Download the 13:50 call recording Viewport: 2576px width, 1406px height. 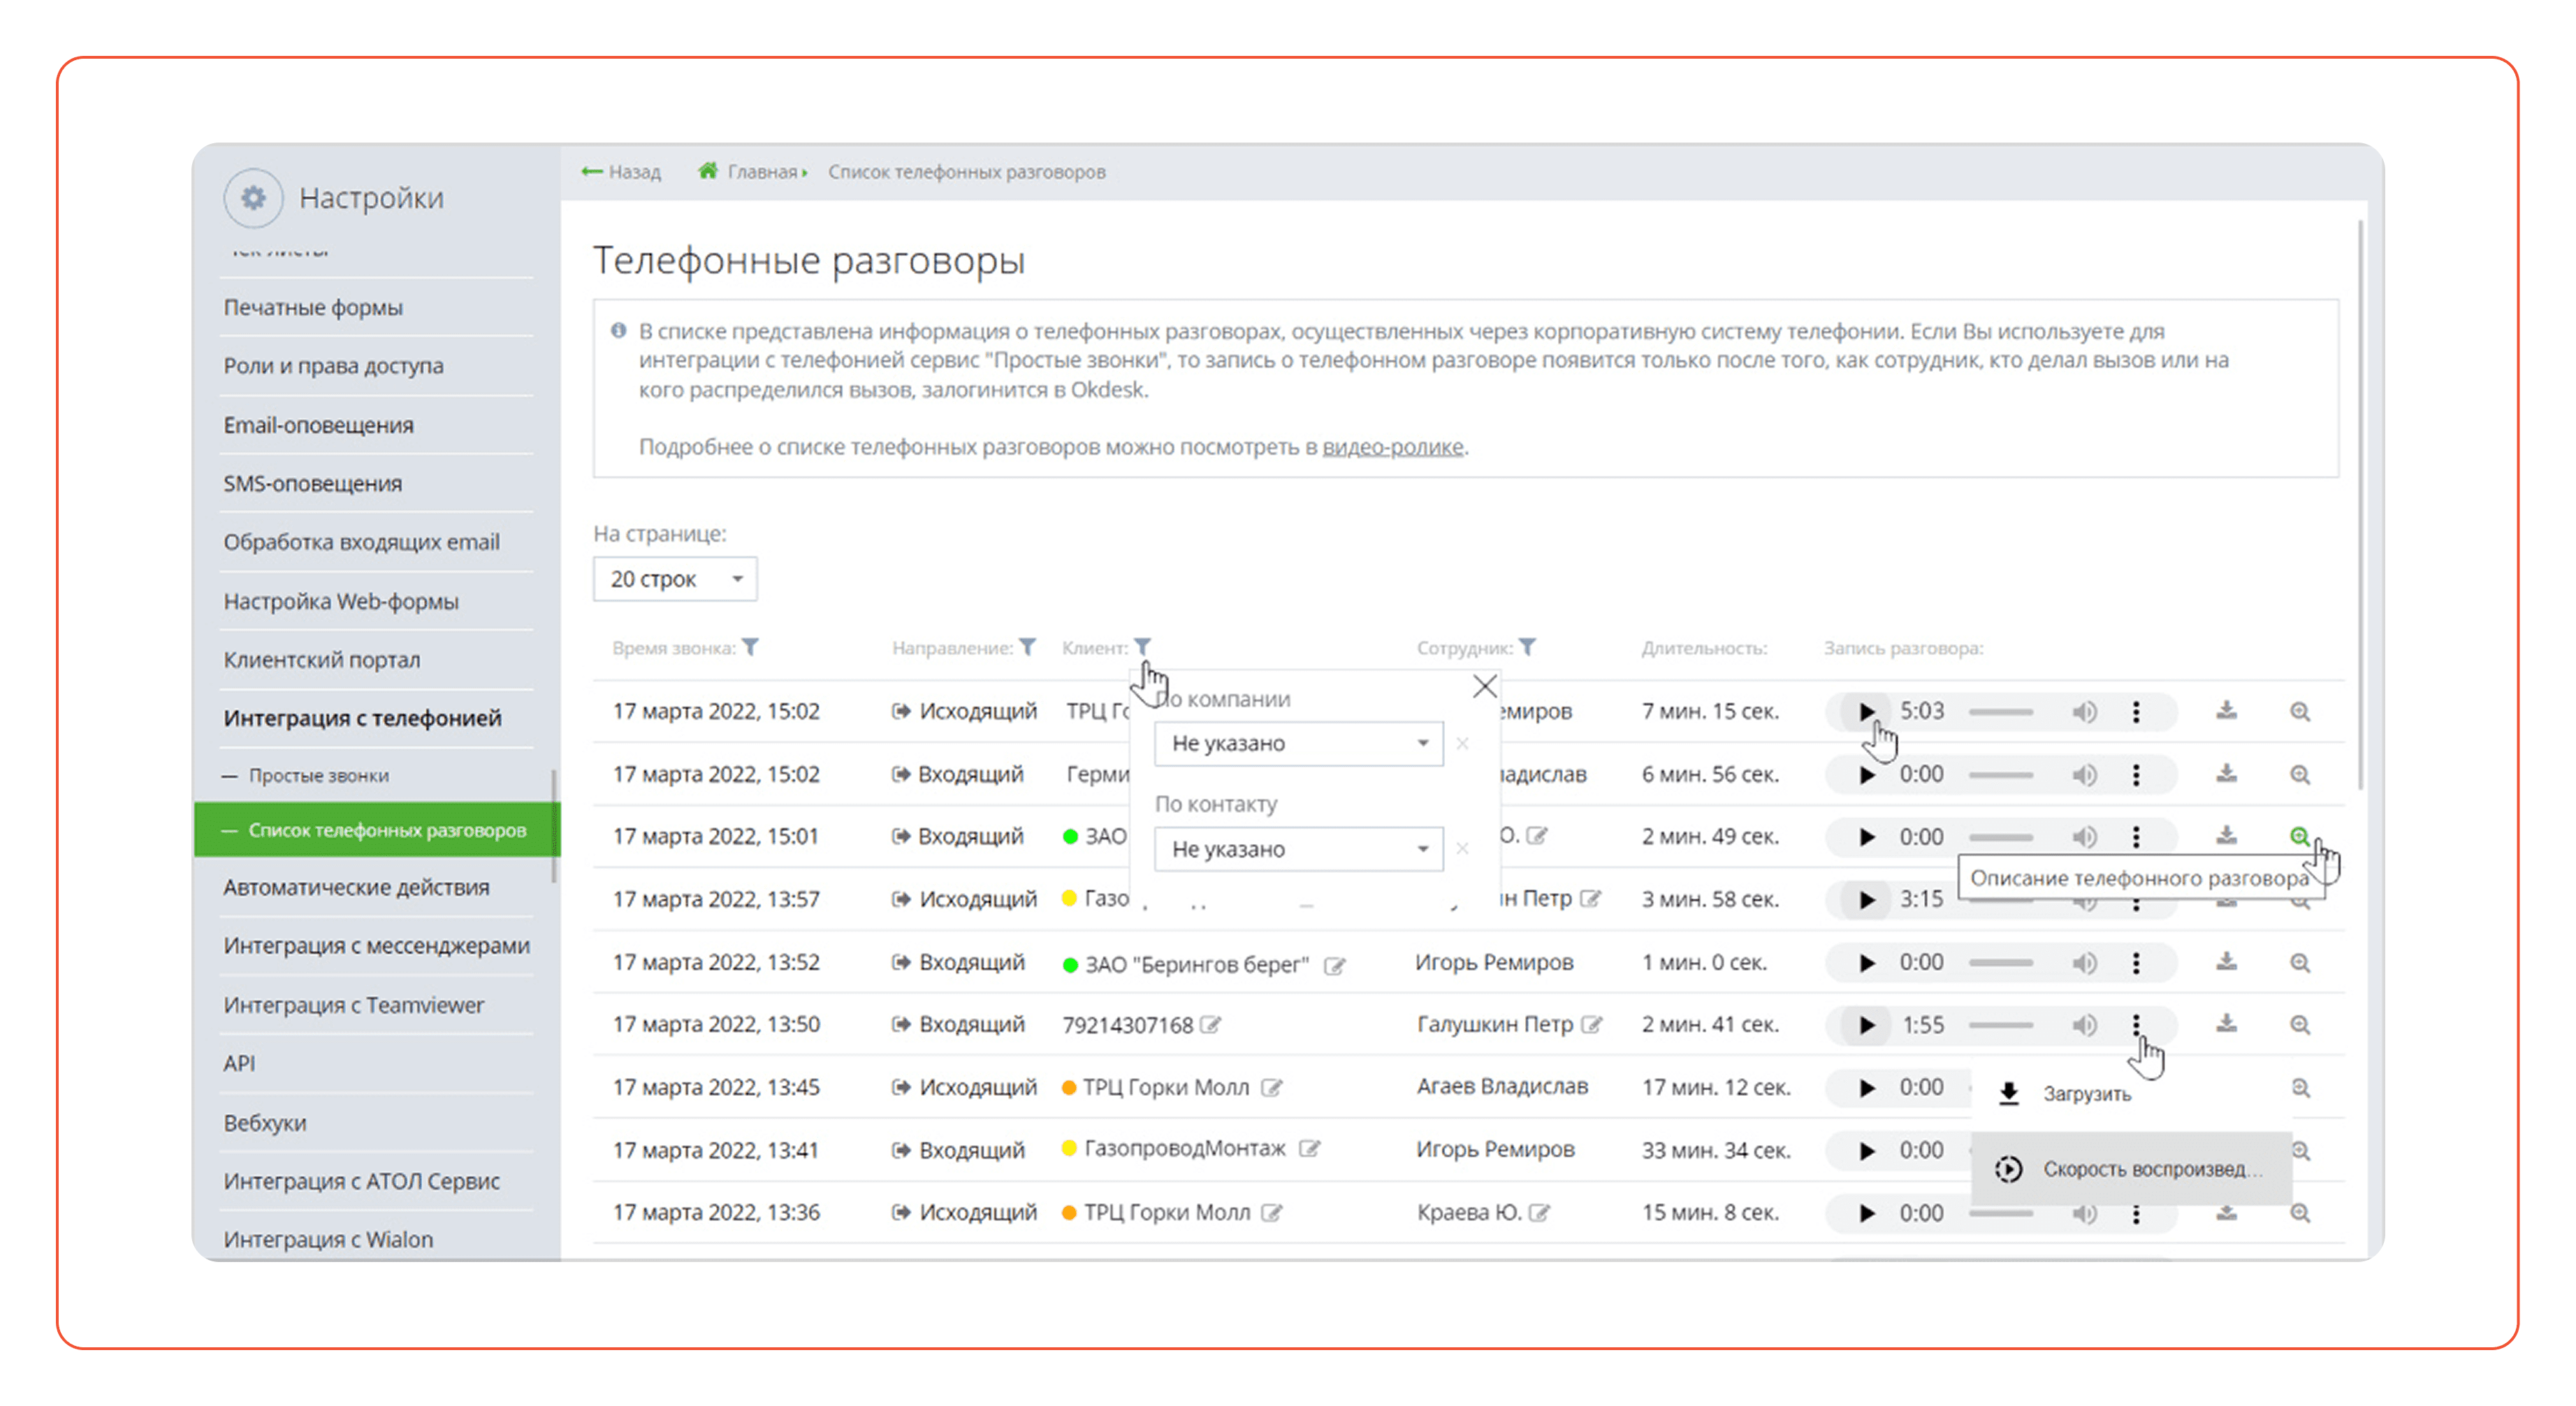point(2226,1024)
